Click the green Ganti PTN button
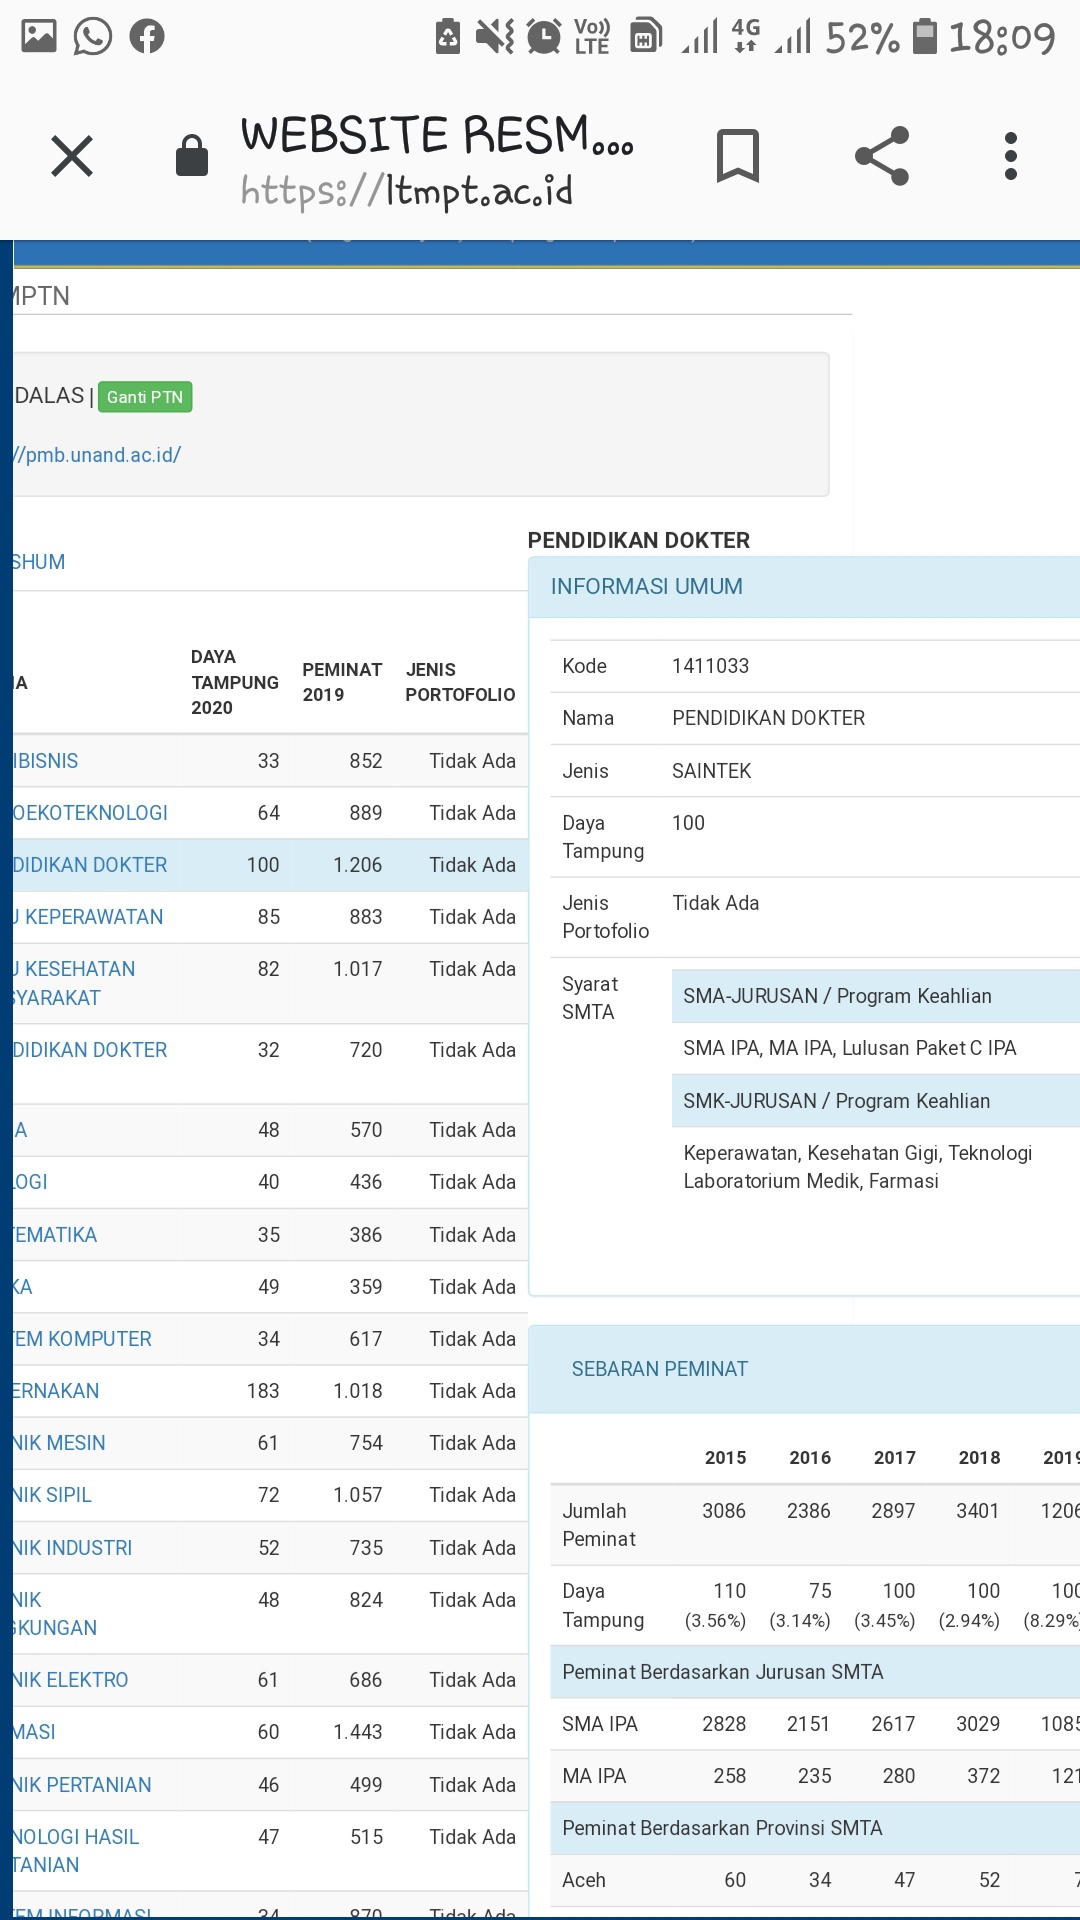 tap(145, 397)
